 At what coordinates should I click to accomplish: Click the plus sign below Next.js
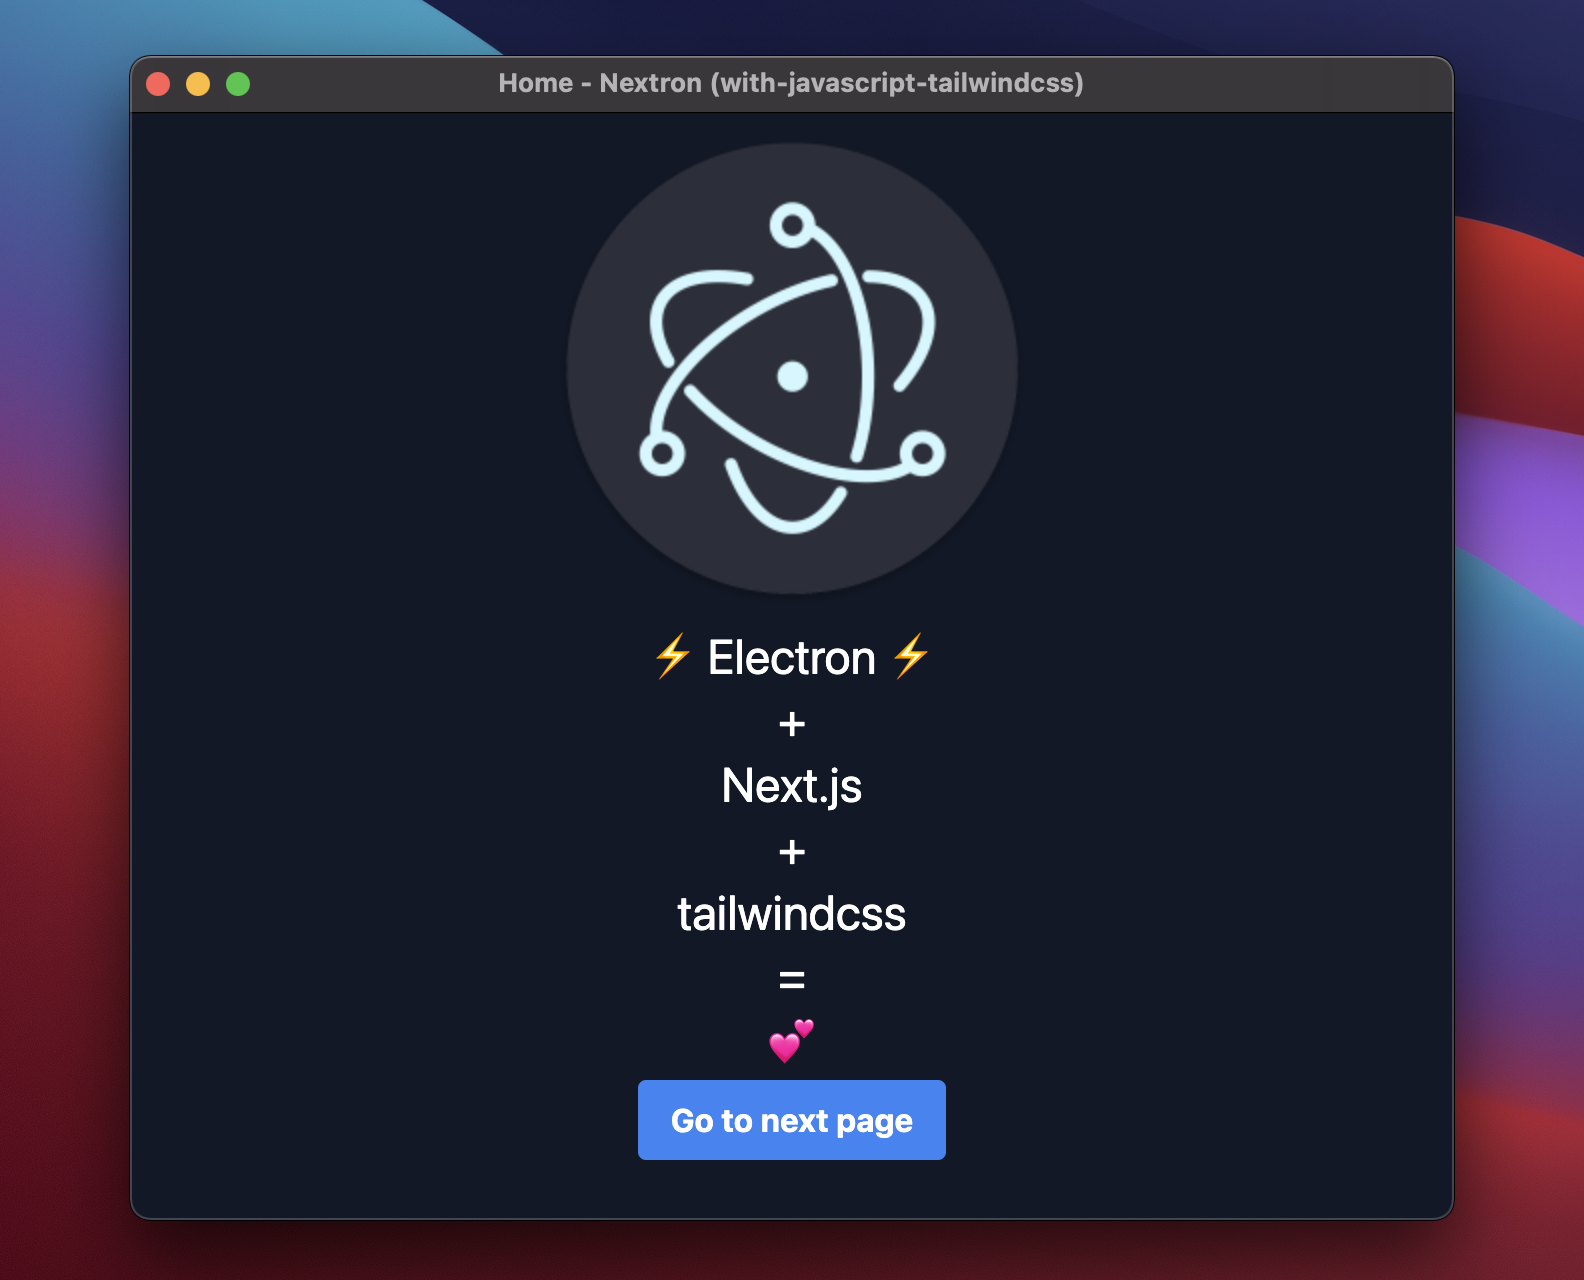[792, 851]
